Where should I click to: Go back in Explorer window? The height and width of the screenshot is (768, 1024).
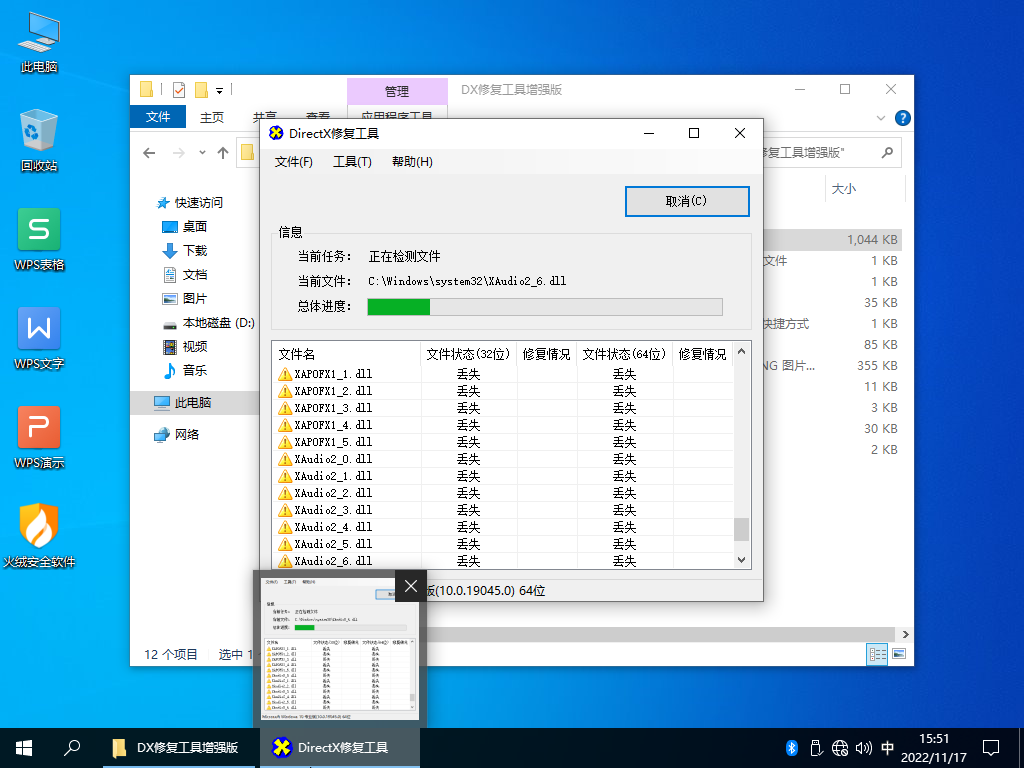click(x=150, y=153)
